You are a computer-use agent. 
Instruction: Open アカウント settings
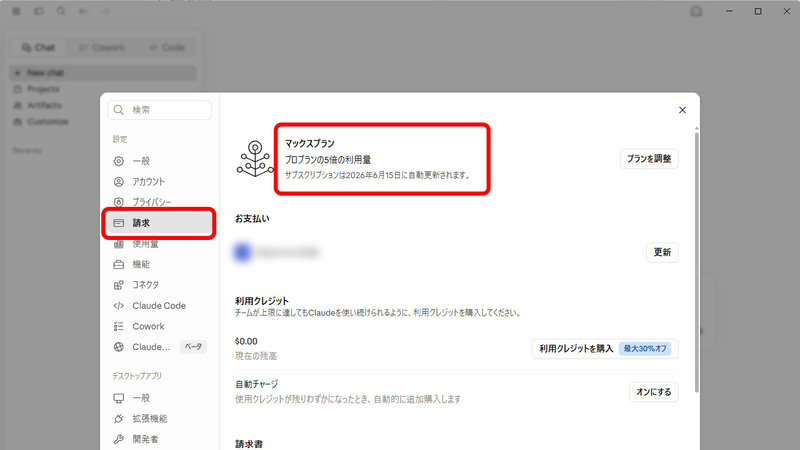point(160,182)
